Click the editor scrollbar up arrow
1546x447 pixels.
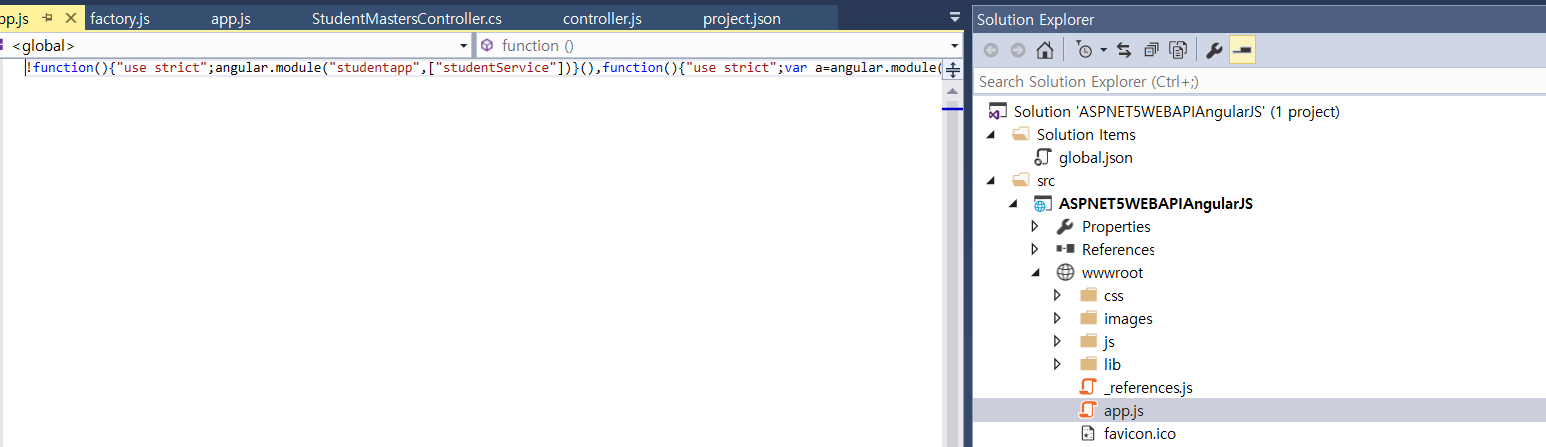(x=953, y=90)
